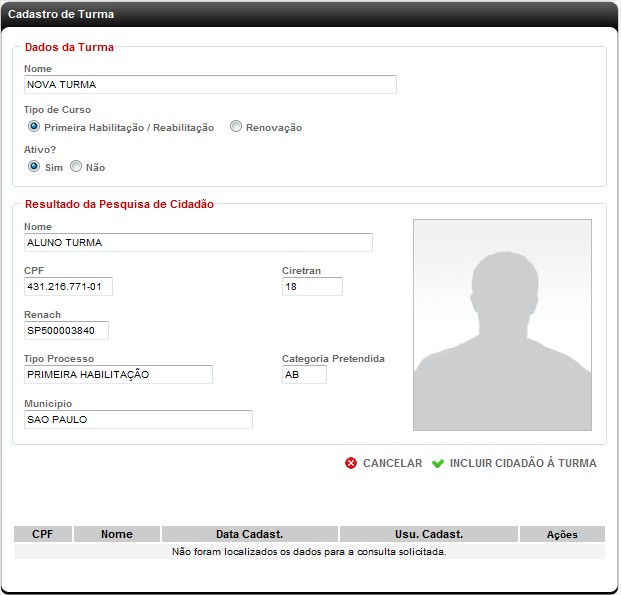Click the CPF column header
This screenshot has height=595, width=621.
point(43,534)
